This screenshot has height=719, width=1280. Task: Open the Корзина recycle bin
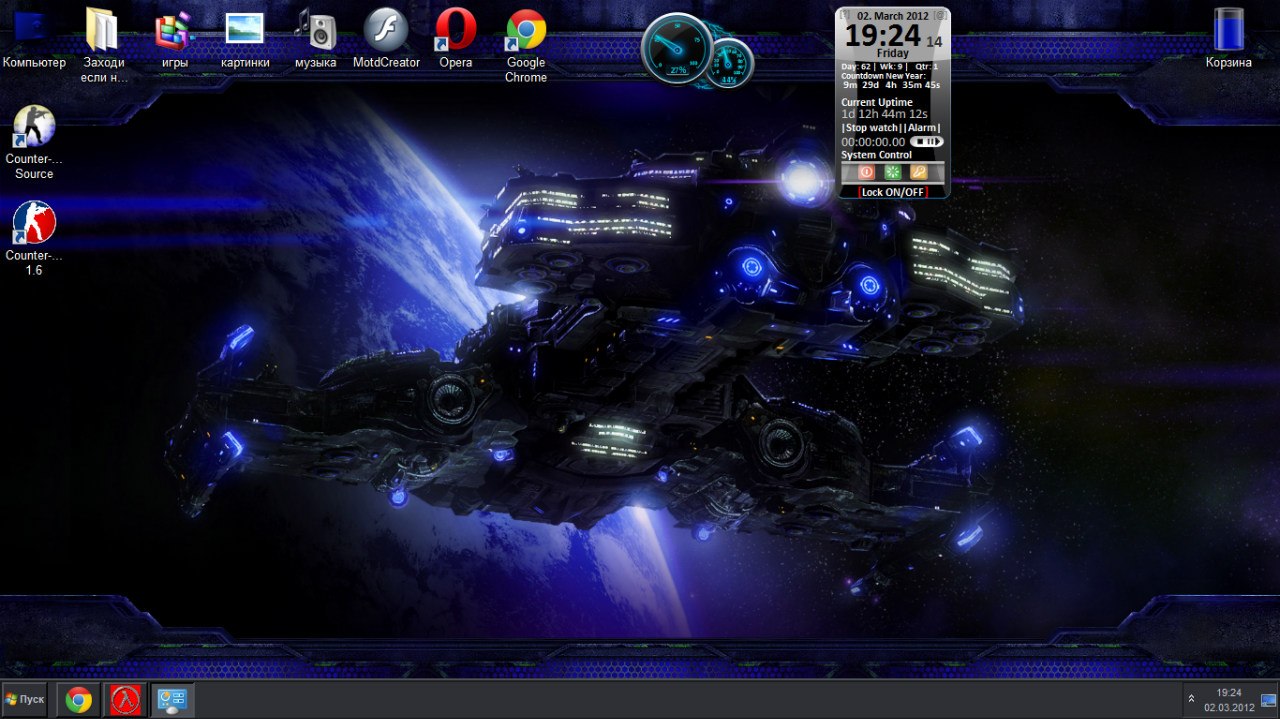tap(1228, 32)
